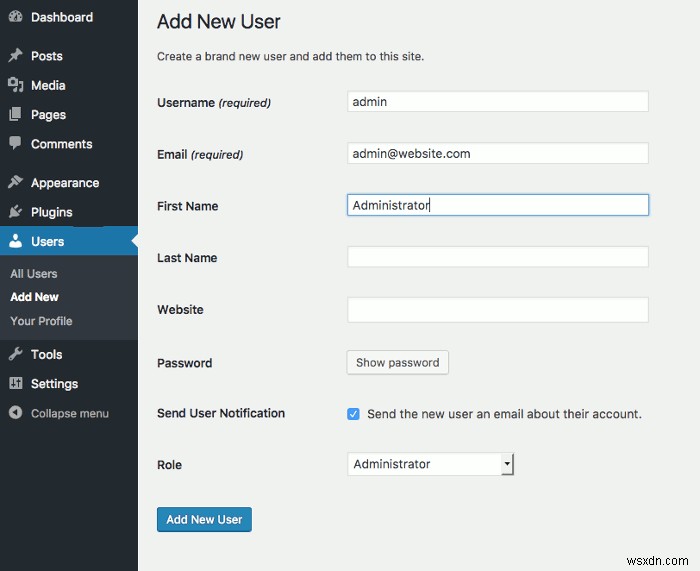
Task: Click the Media library icon
Action: click(15, 85)
